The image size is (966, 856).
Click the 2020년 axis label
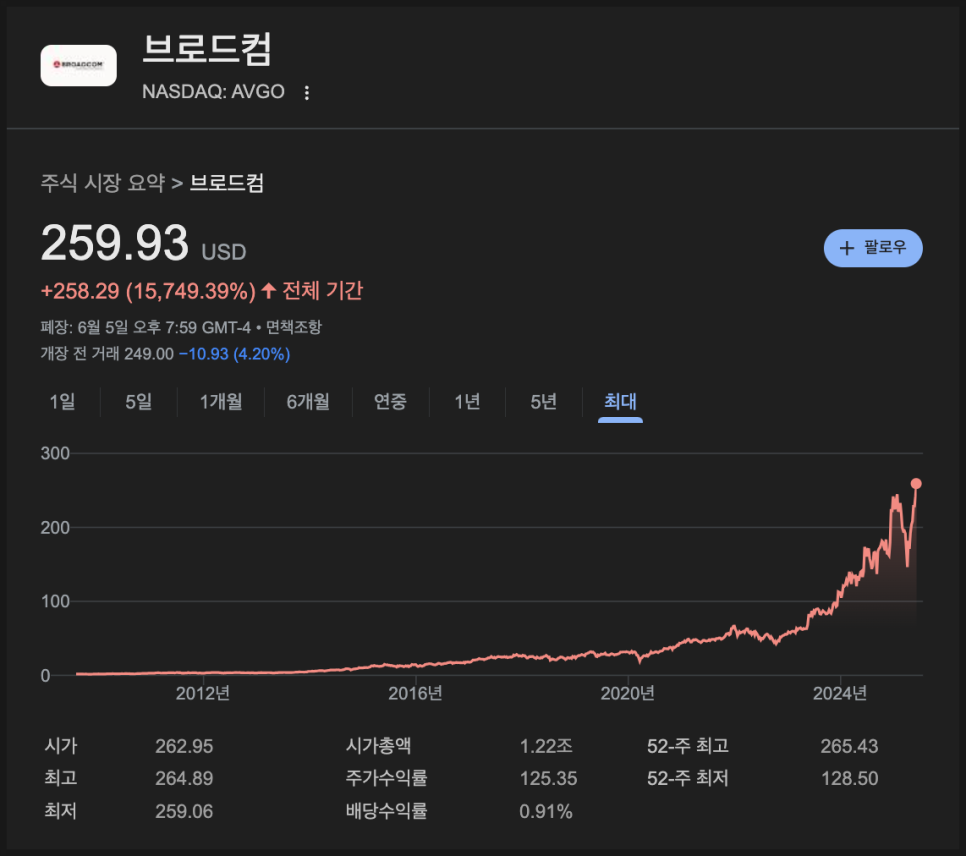(x=627, y=693)
